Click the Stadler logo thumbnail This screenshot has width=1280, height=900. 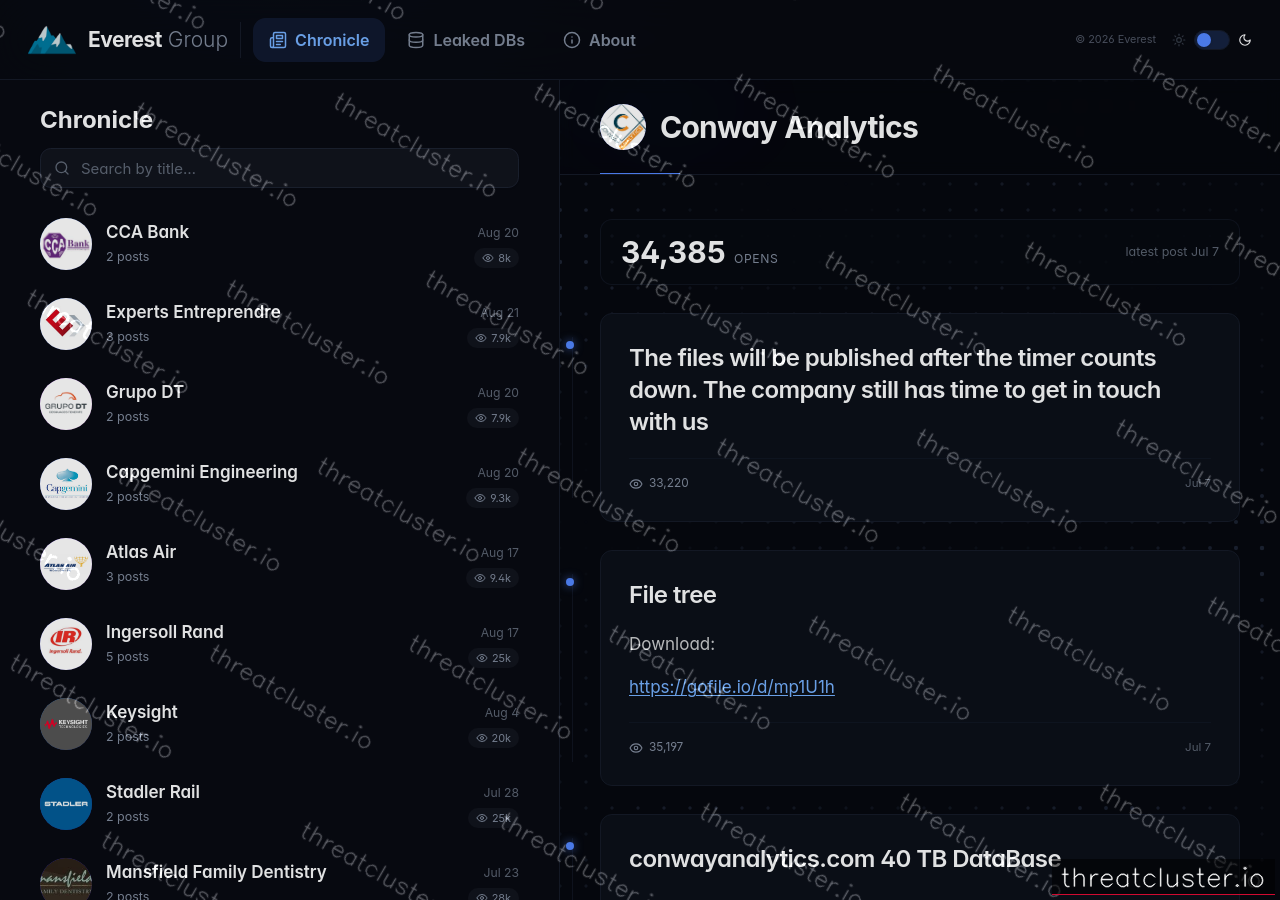pyautogui.click(x=66, y=804)
